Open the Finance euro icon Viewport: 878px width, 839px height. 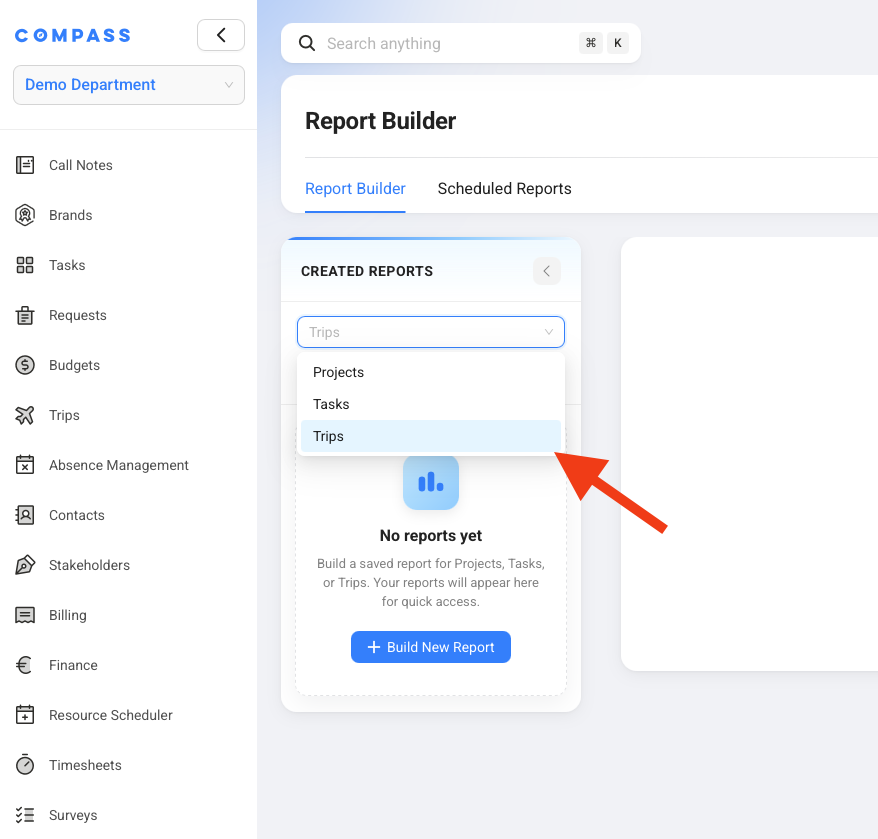24,665
